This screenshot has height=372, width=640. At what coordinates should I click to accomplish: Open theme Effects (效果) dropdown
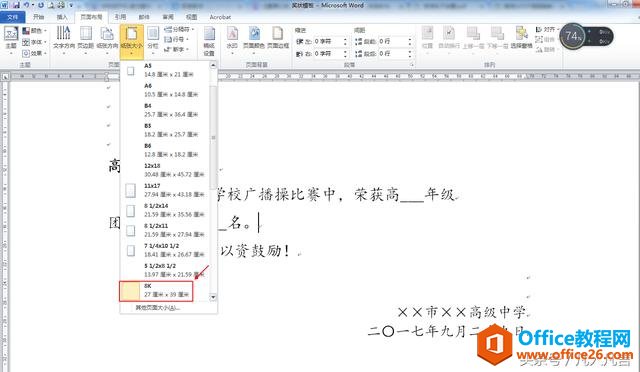pos(34,53)
